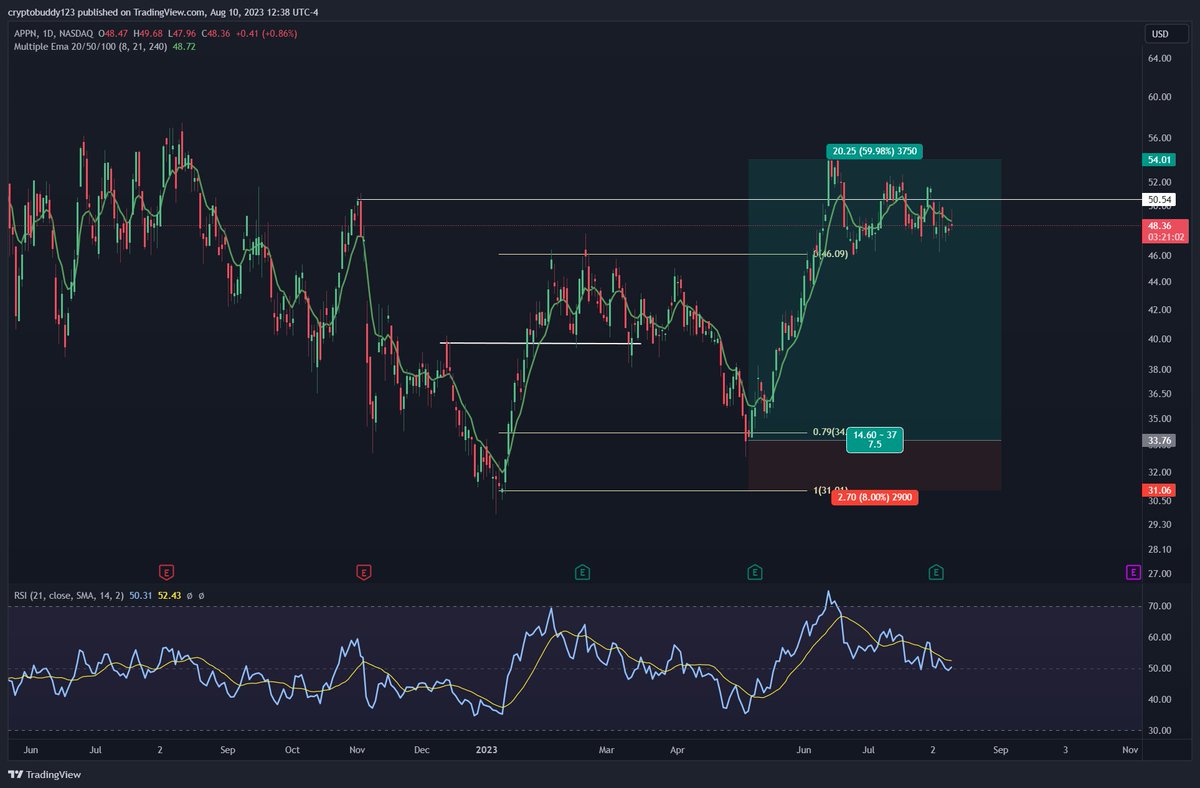1200x788 pixels.
Task: Click the 2023 label on time axis
Action: coord(486,748)
